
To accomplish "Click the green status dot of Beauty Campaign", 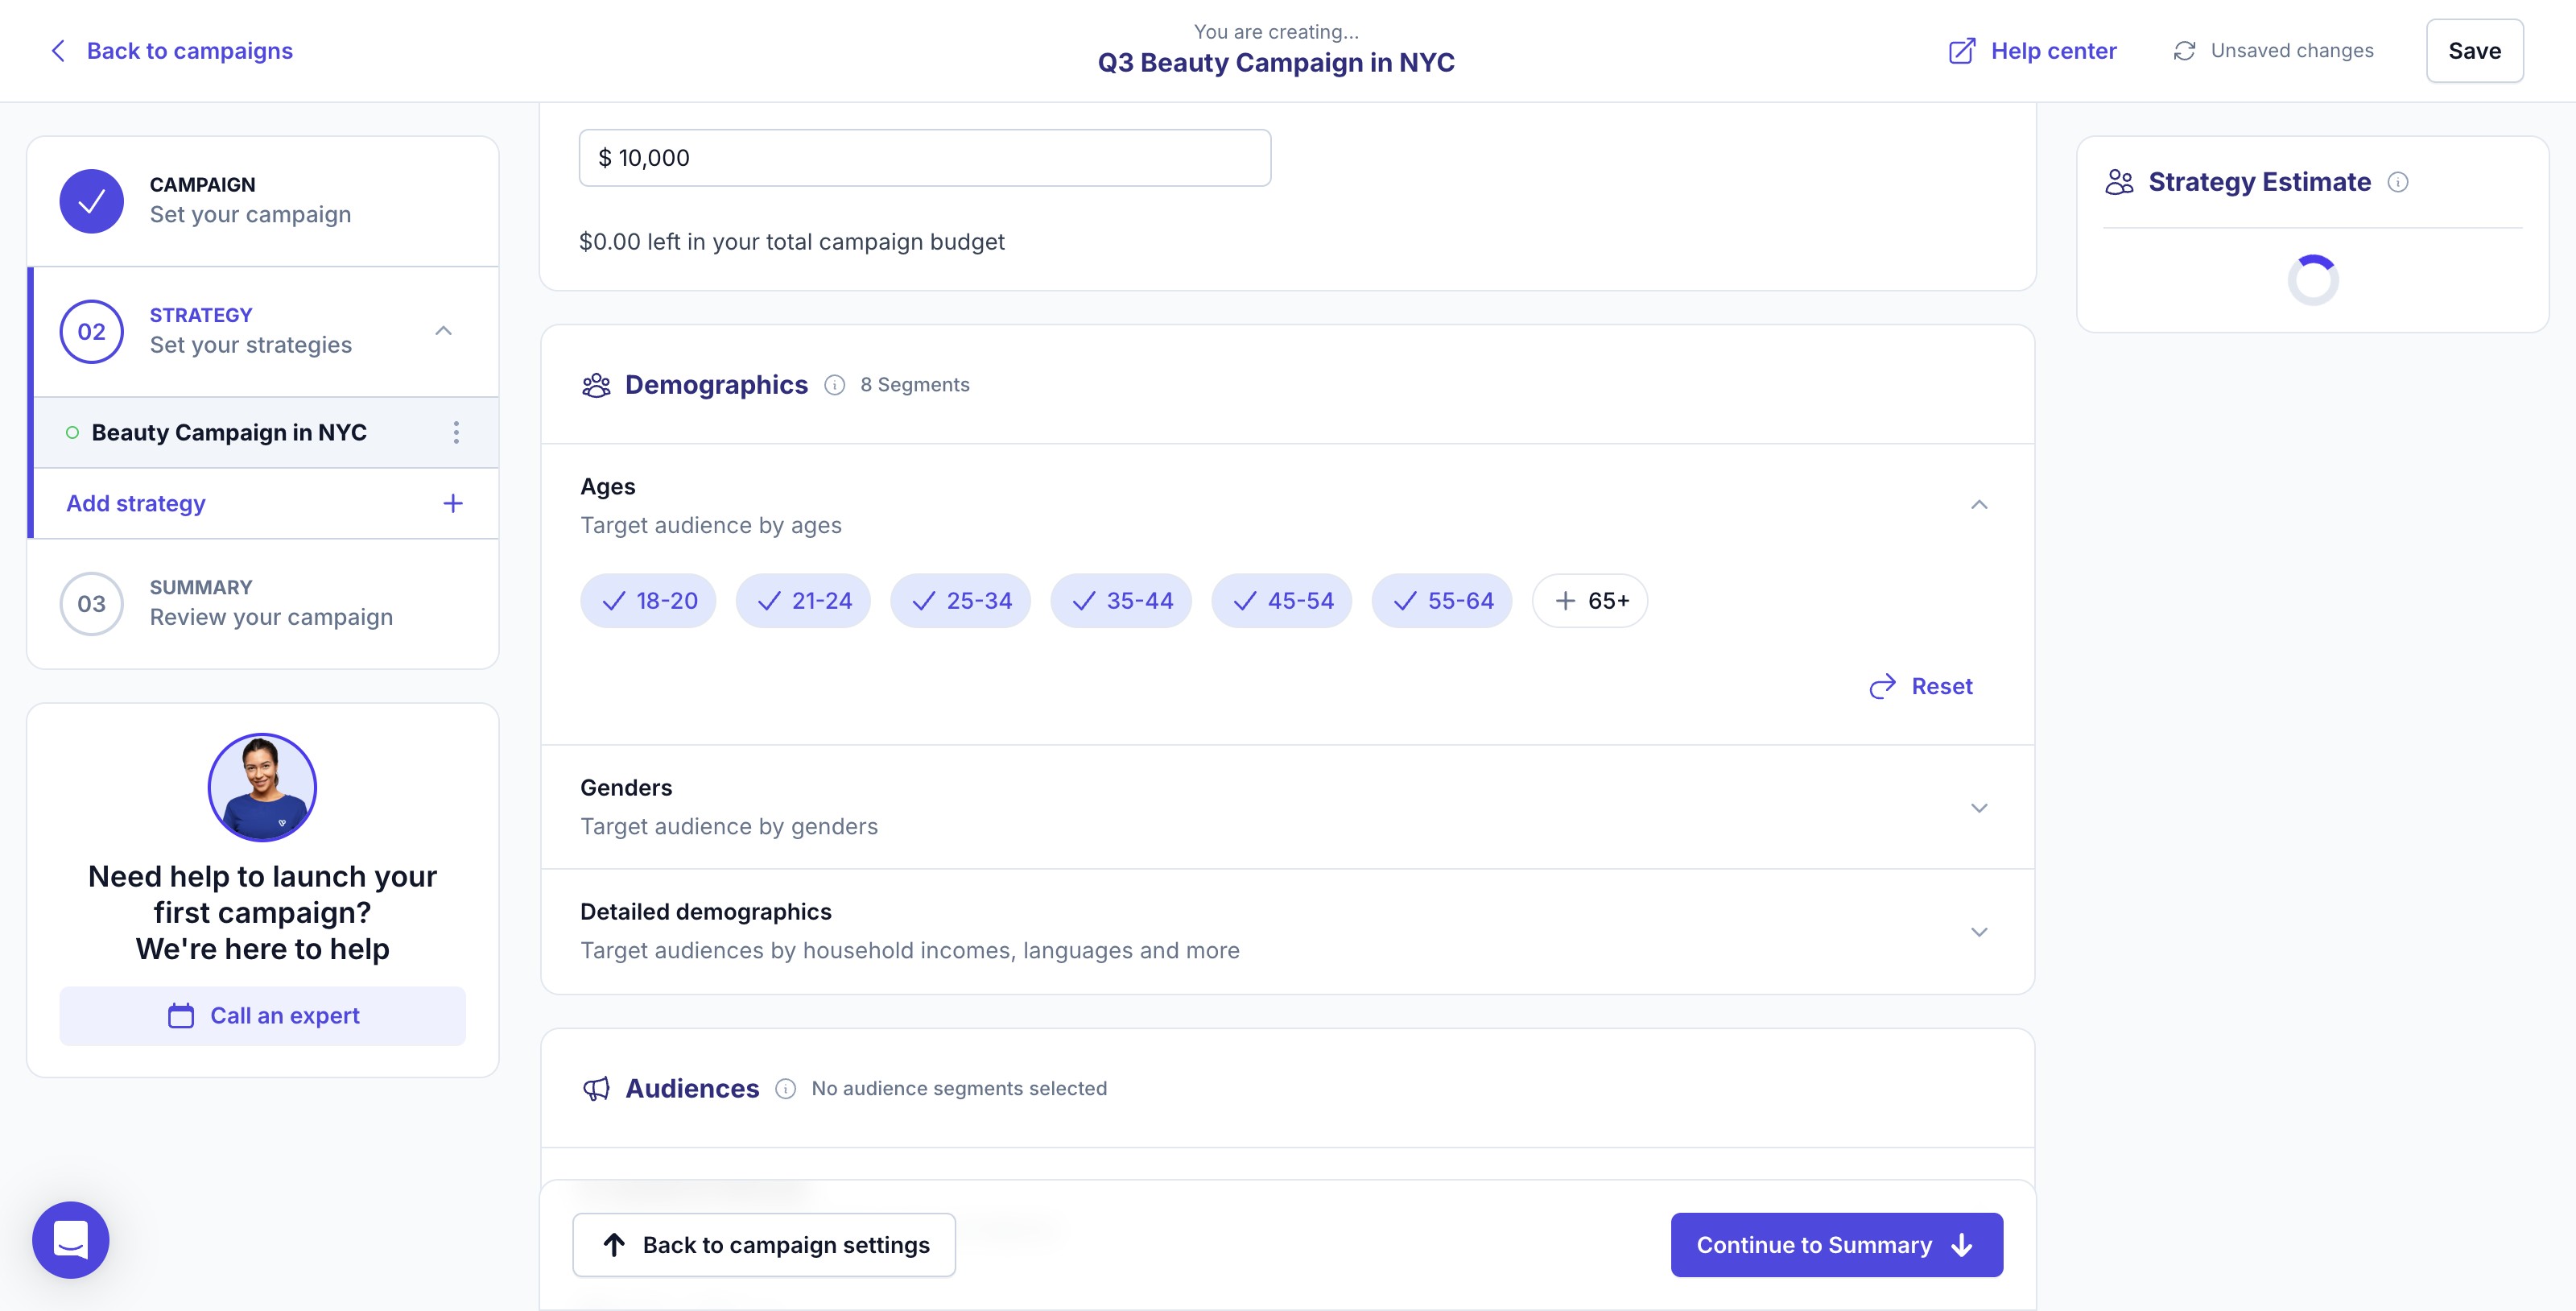I will [x=72, y=433].
